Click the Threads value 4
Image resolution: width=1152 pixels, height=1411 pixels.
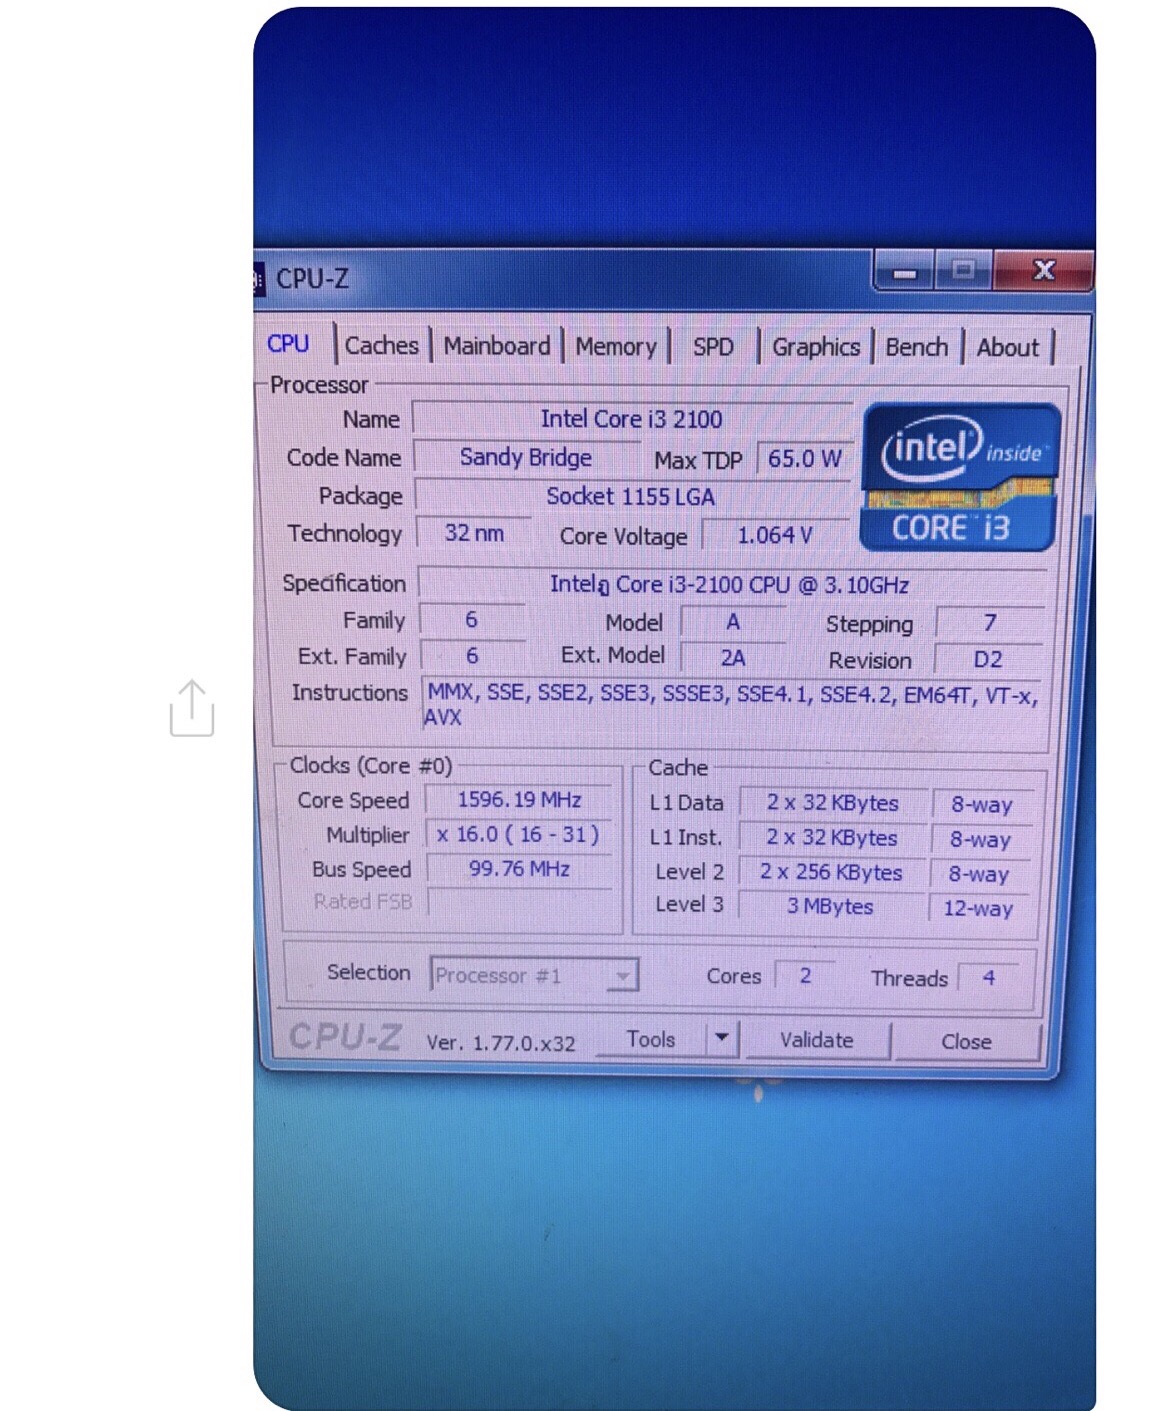(989, 978)
